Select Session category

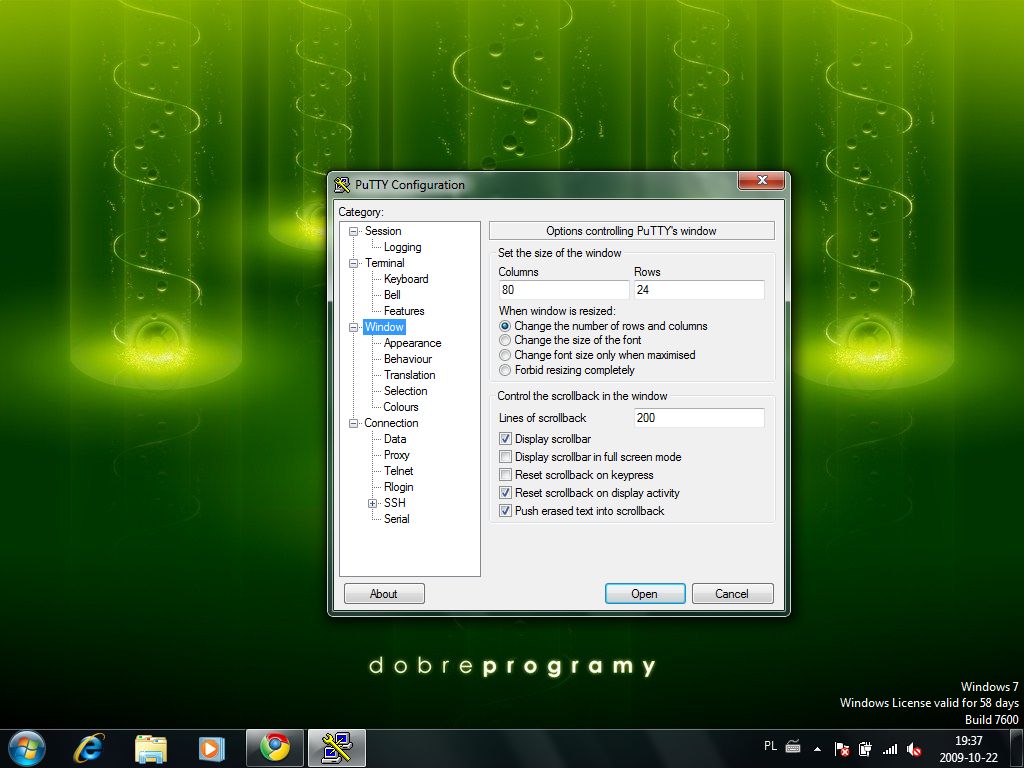383,231
